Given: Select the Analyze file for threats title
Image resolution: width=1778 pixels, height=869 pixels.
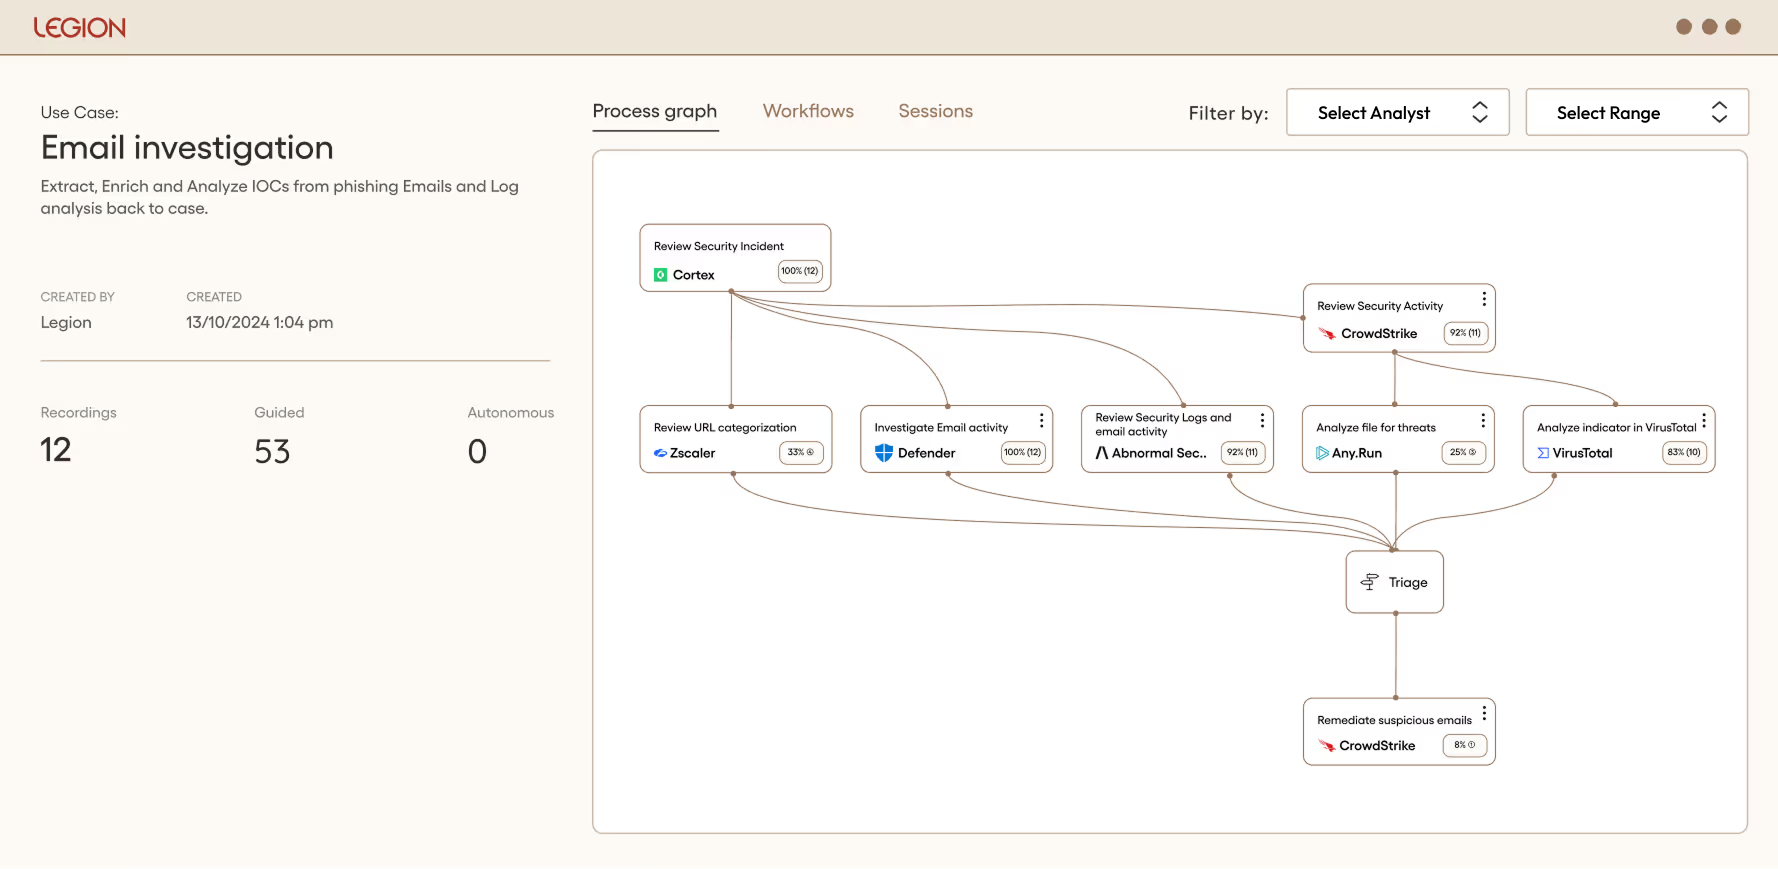Looking at the screenshot, I should click(1376, 427).
